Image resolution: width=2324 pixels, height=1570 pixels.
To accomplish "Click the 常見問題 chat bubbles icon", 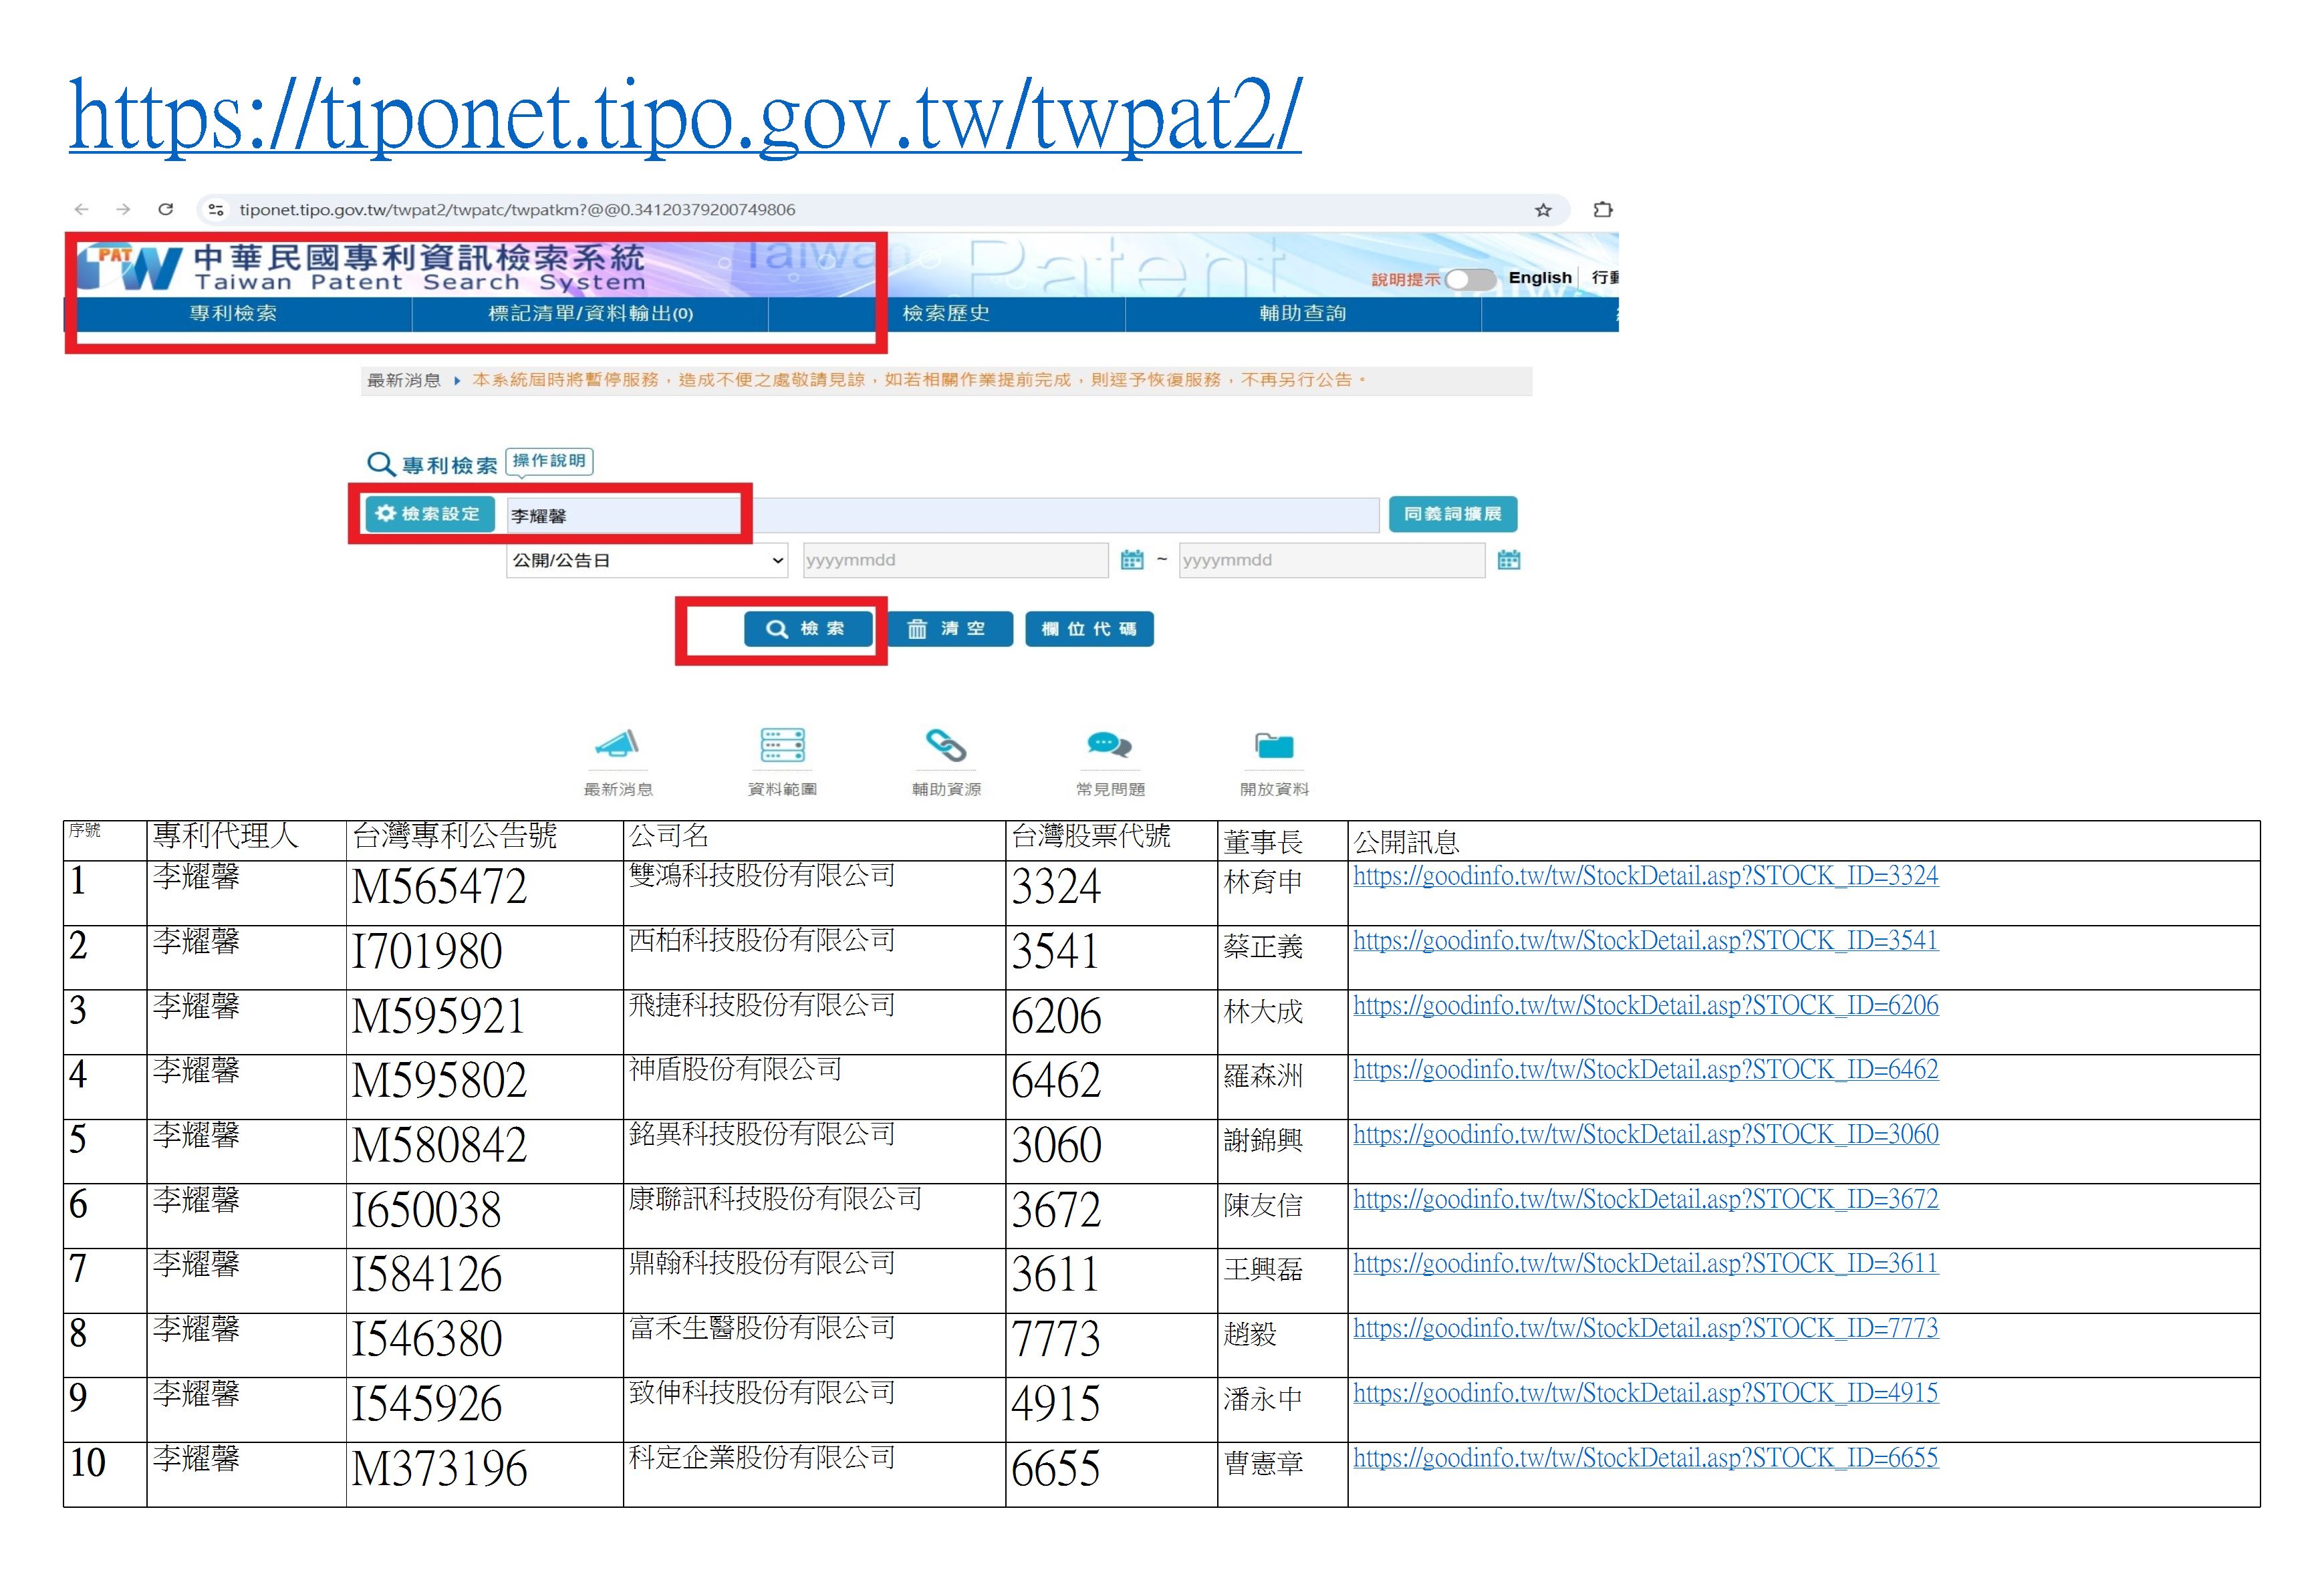I will (1109, 745).
